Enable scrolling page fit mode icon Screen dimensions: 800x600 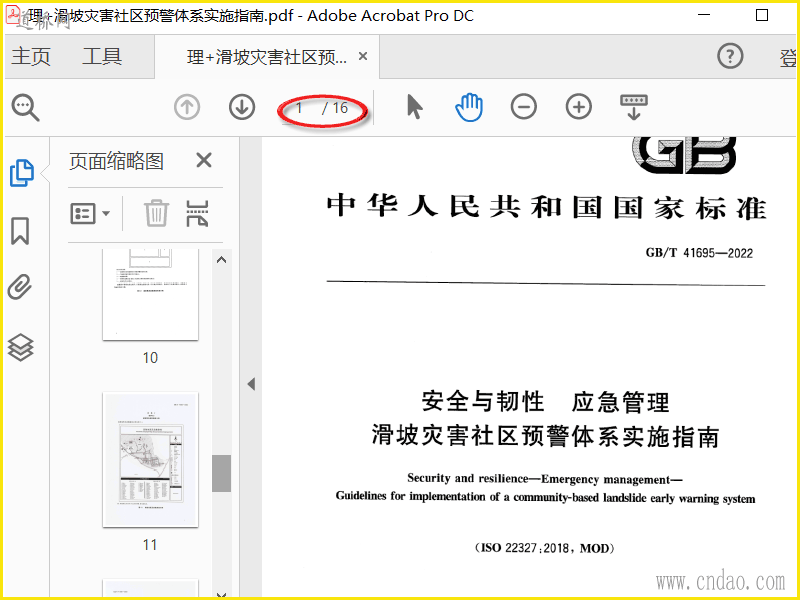pyautogui.click(x=634, y=107)
